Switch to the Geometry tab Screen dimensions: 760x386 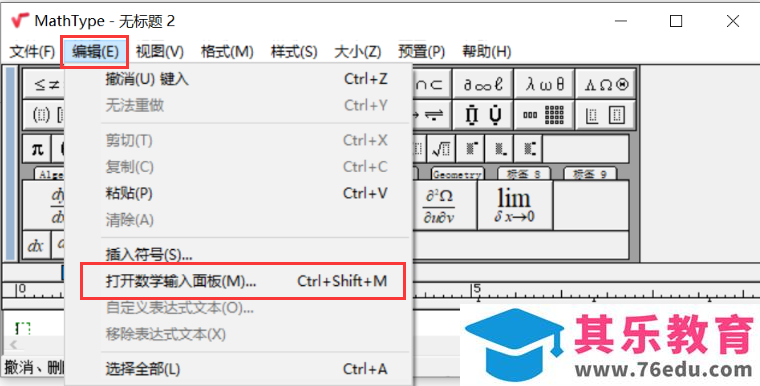(457, 174)
